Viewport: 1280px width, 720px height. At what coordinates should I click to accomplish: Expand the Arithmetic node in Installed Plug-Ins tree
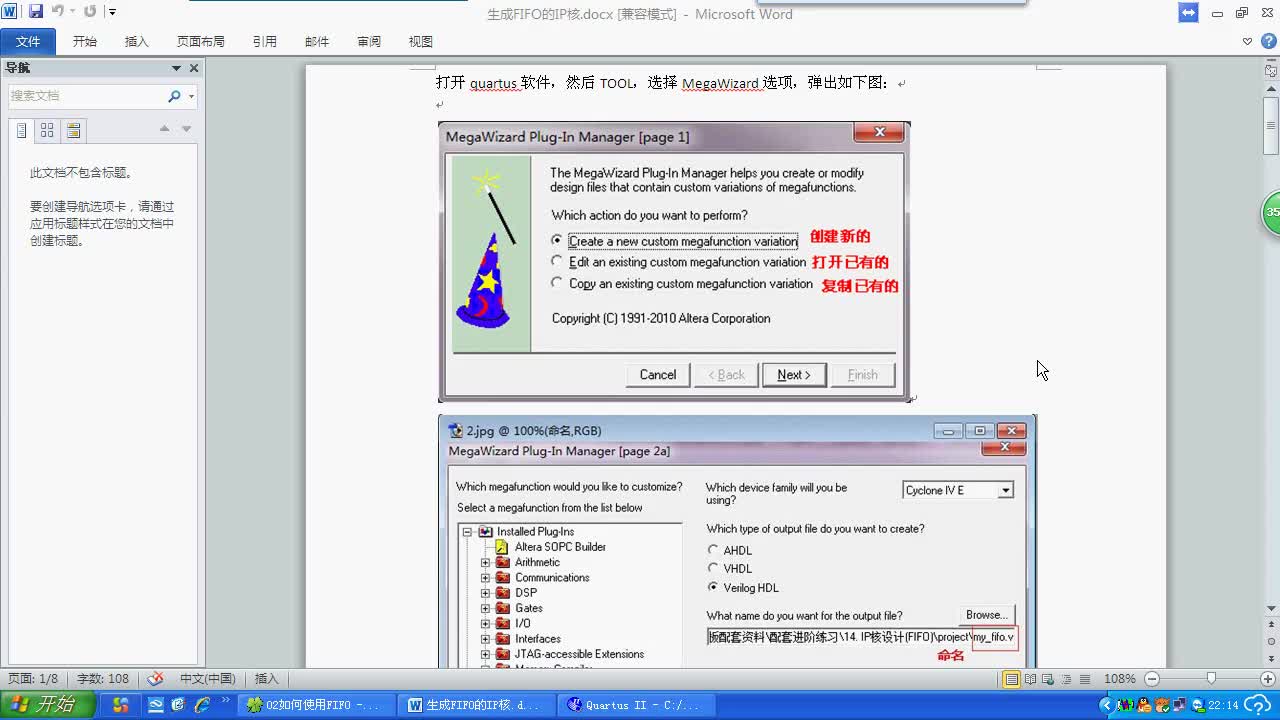[486, 562]
